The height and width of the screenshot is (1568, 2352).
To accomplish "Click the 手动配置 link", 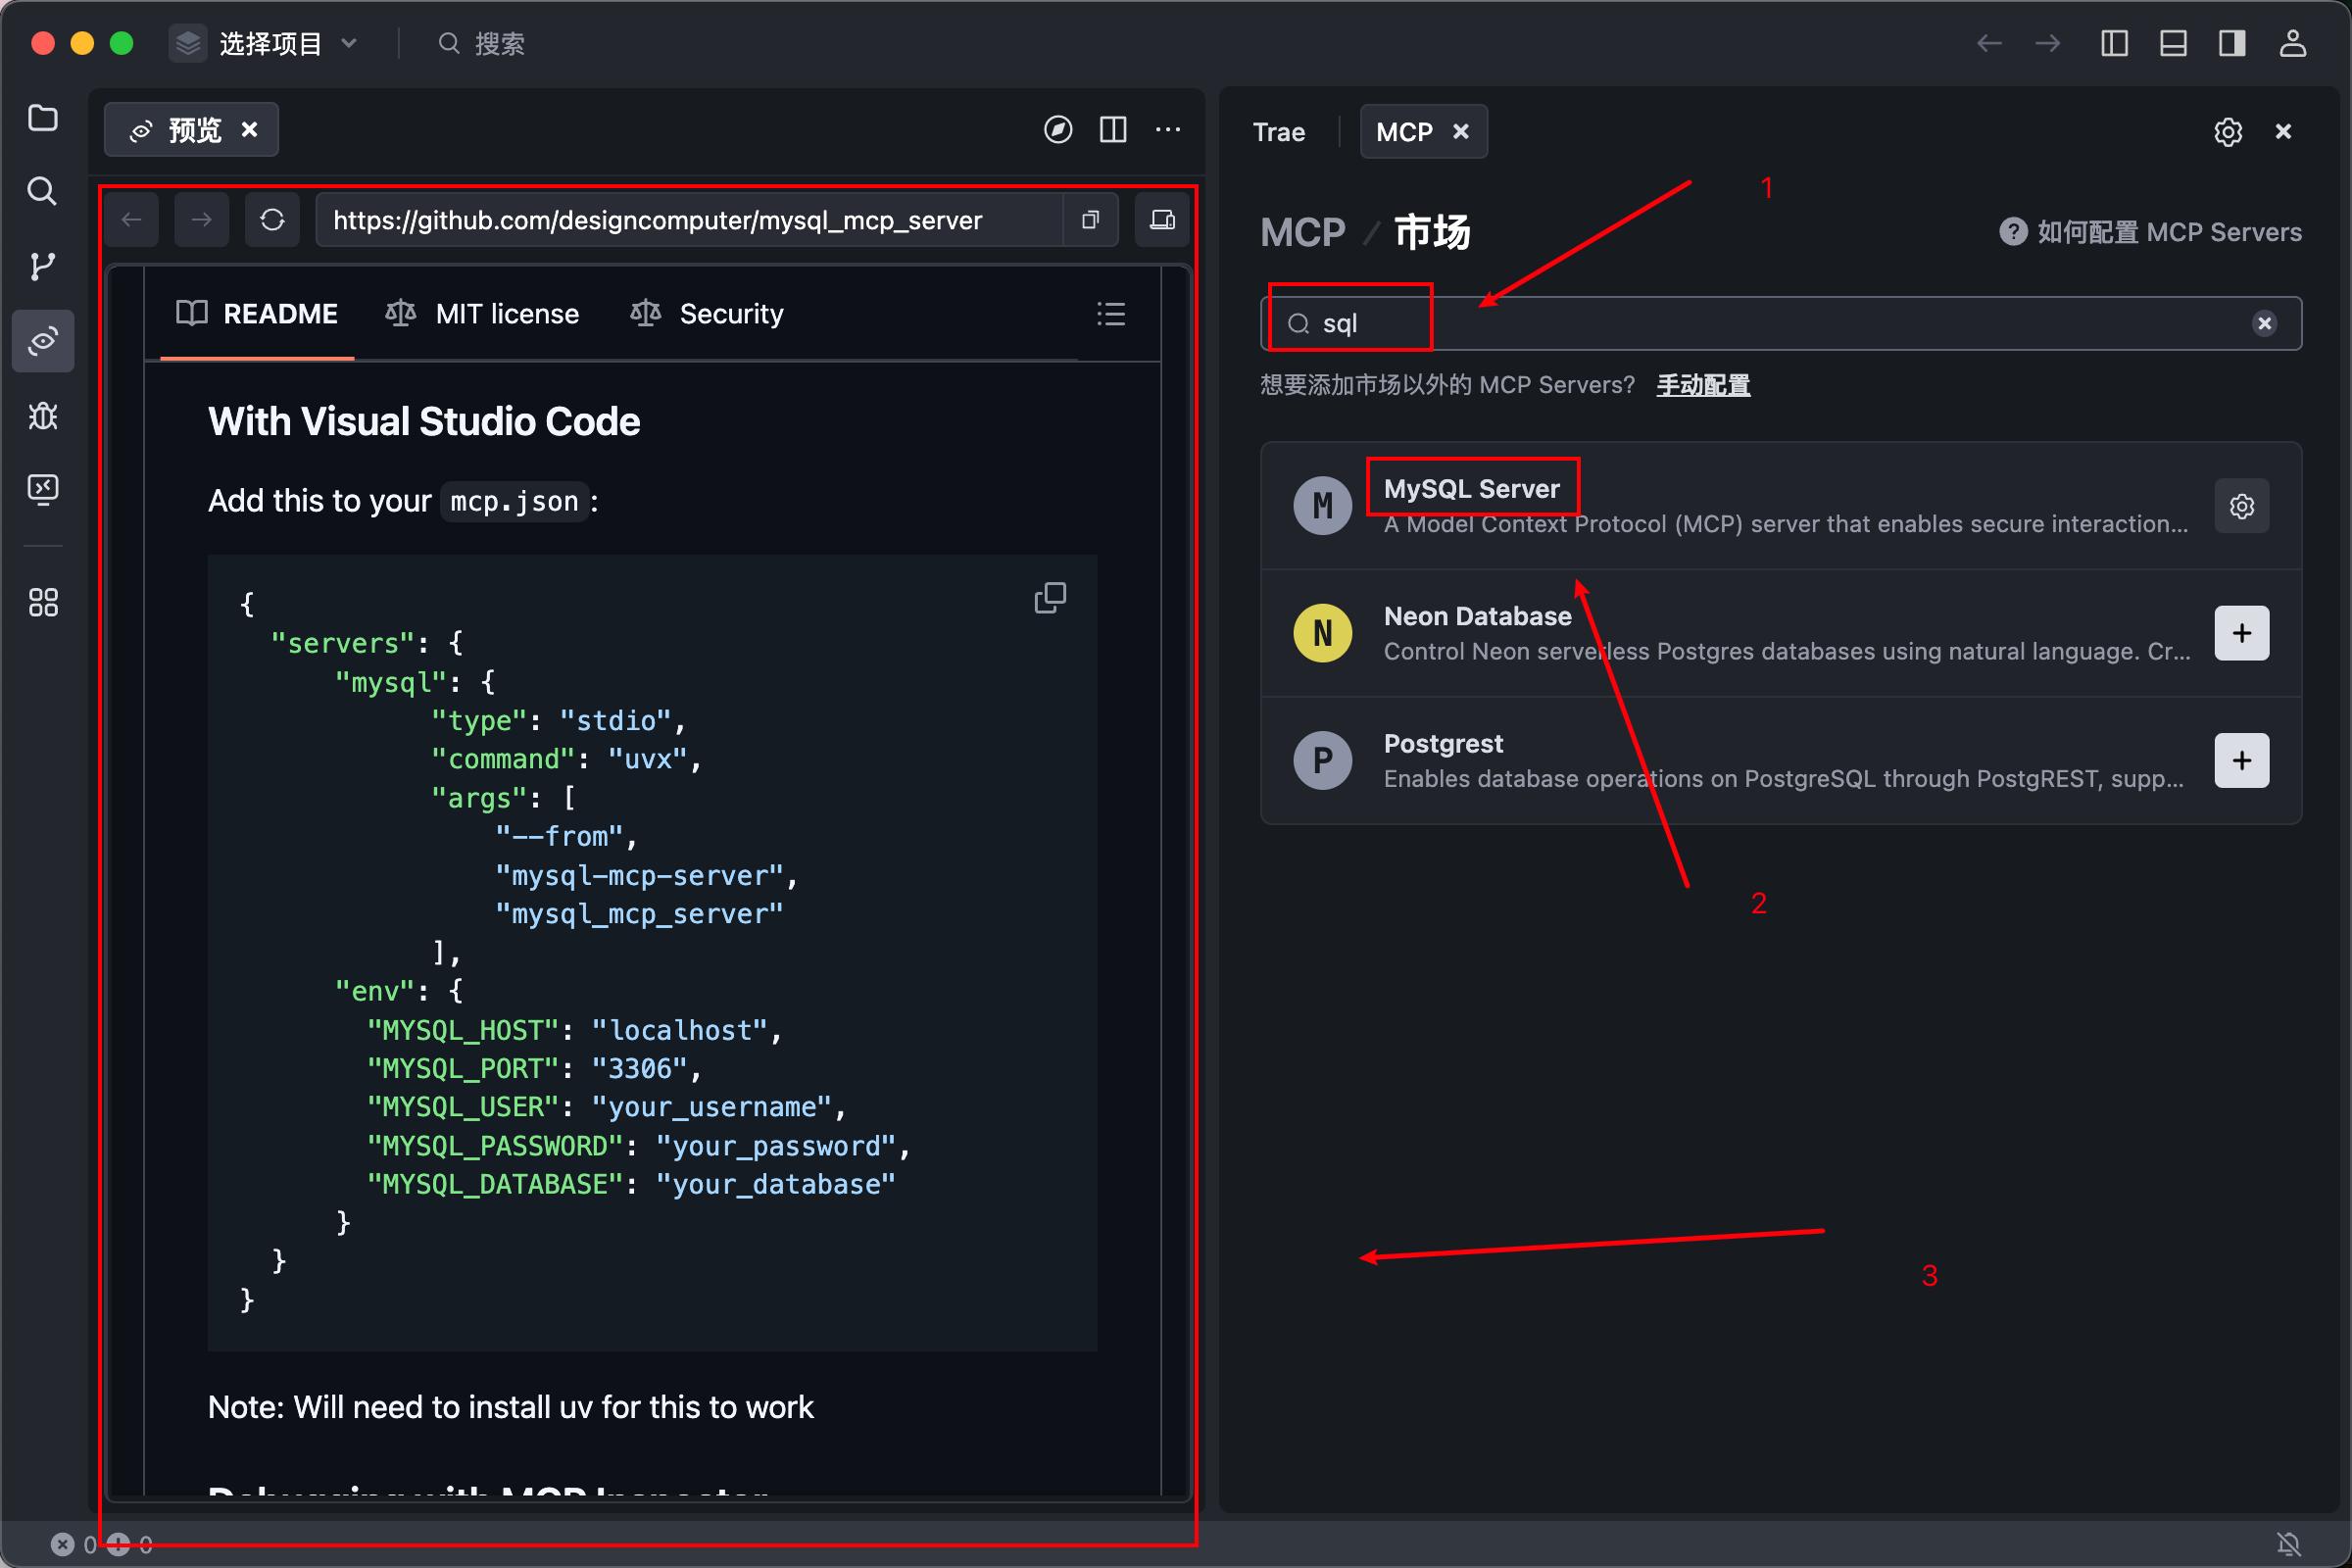I will coord(1702,385).
